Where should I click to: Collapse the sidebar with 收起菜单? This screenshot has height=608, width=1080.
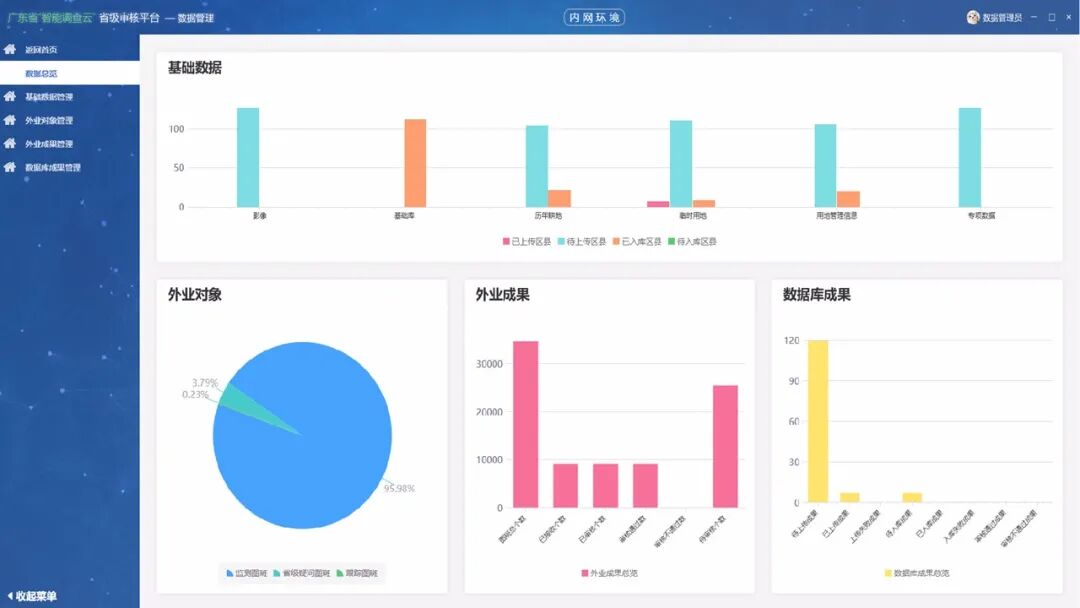pyautogui.click(x=32, y=596)
